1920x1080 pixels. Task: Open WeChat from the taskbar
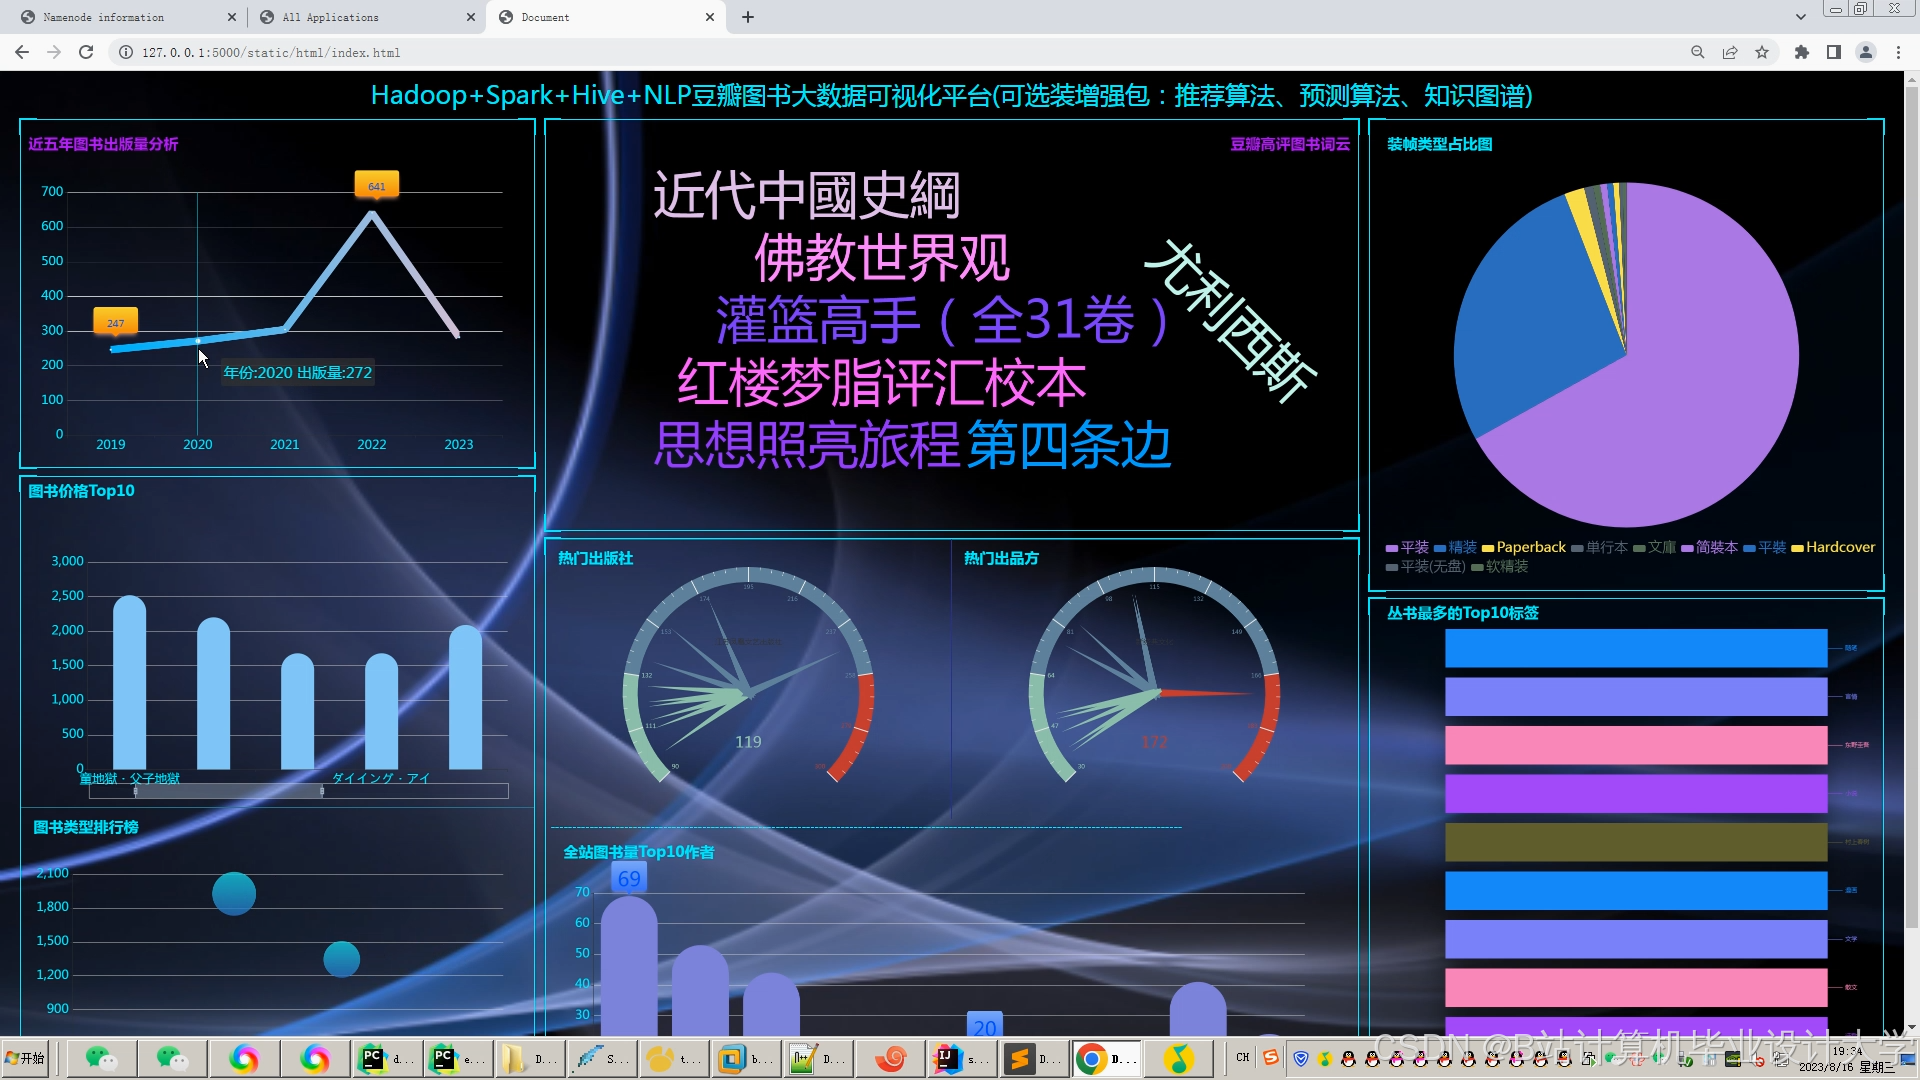coord(103,1059)
